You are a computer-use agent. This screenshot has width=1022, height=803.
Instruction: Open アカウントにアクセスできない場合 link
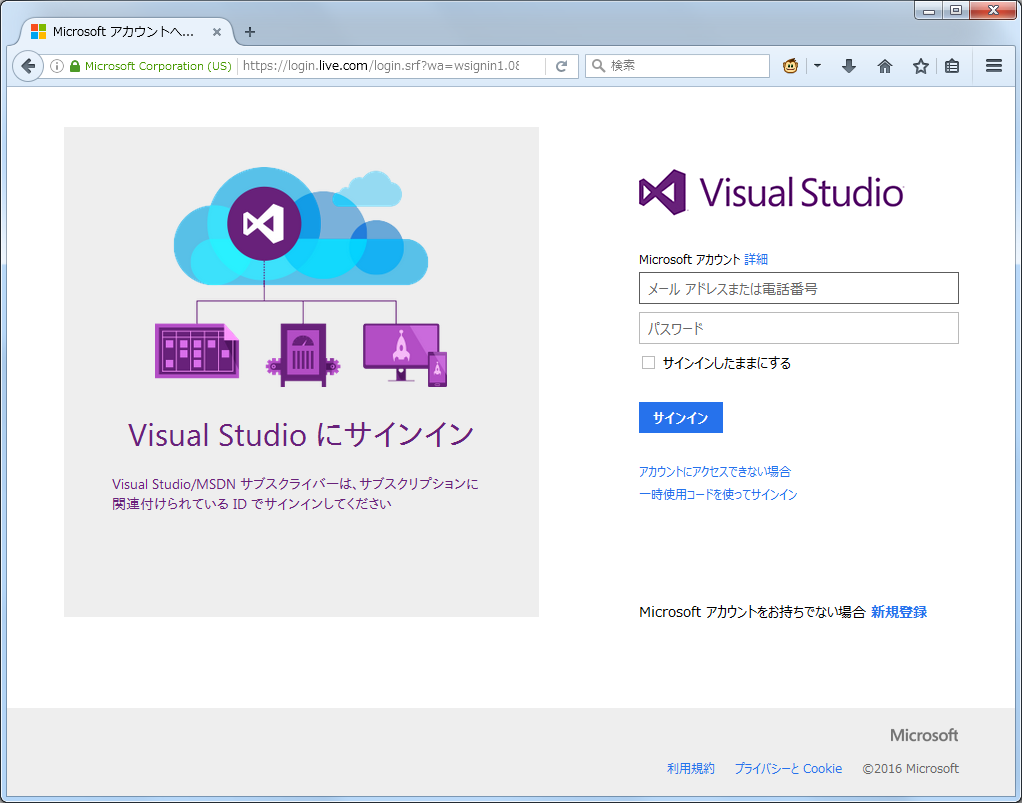[x=714, y=471]
